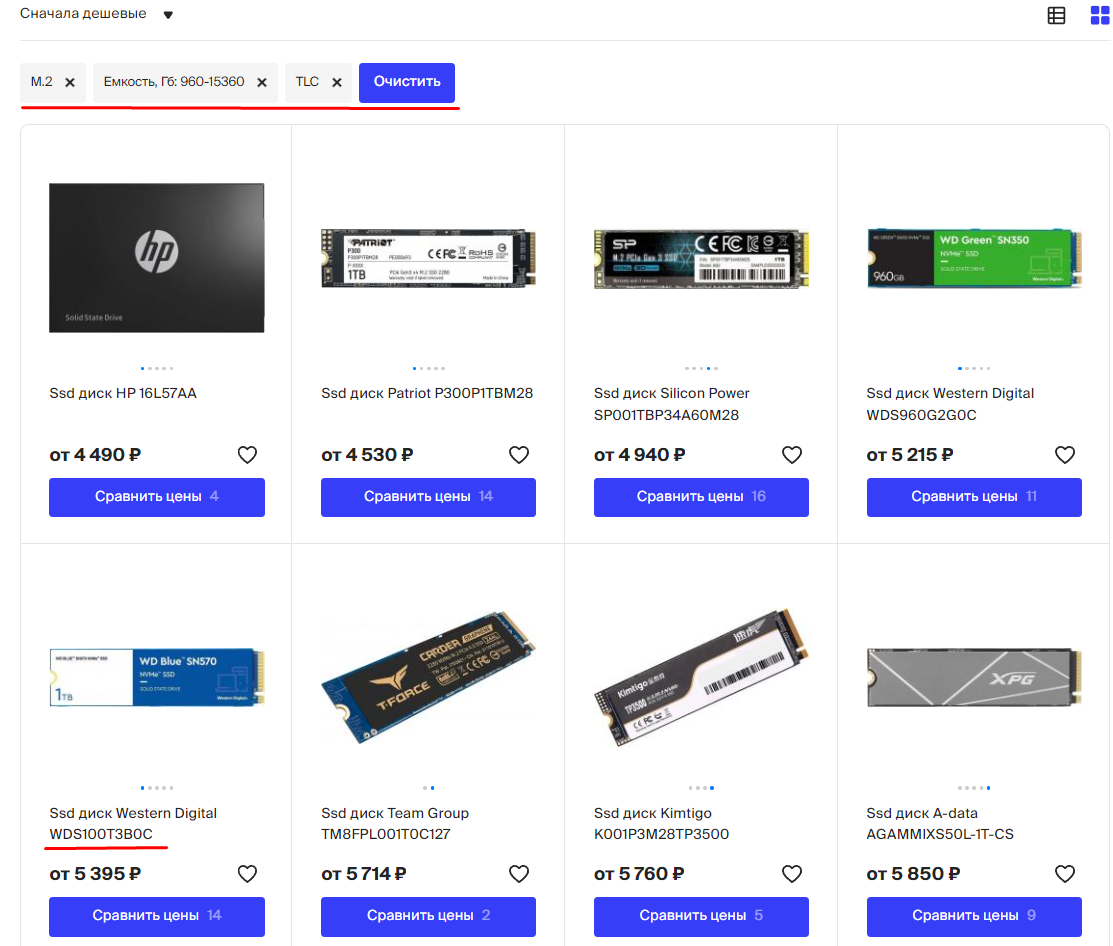Image resolution: width=1113 pixels, height=946 pixels.
Task: Favorite the Western Digital WDS960G2G0C disk
Action: point(1064,454)
